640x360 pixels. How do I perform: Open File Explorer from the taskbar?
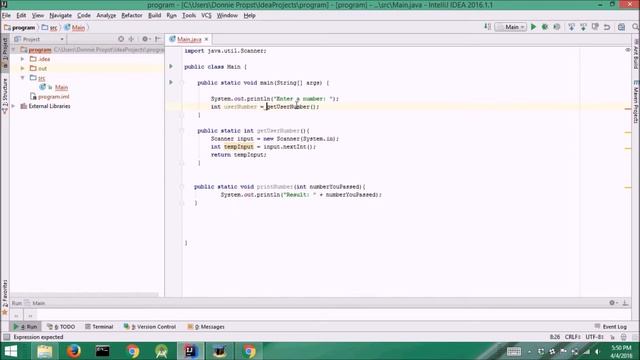pyautogui.click(x=45, y=351)
